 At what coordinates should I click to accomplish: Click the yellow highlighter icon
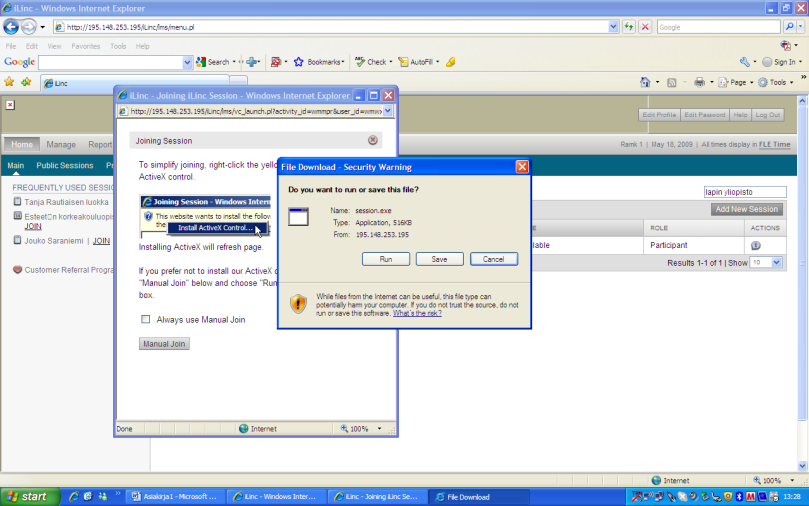click(450, 62)
